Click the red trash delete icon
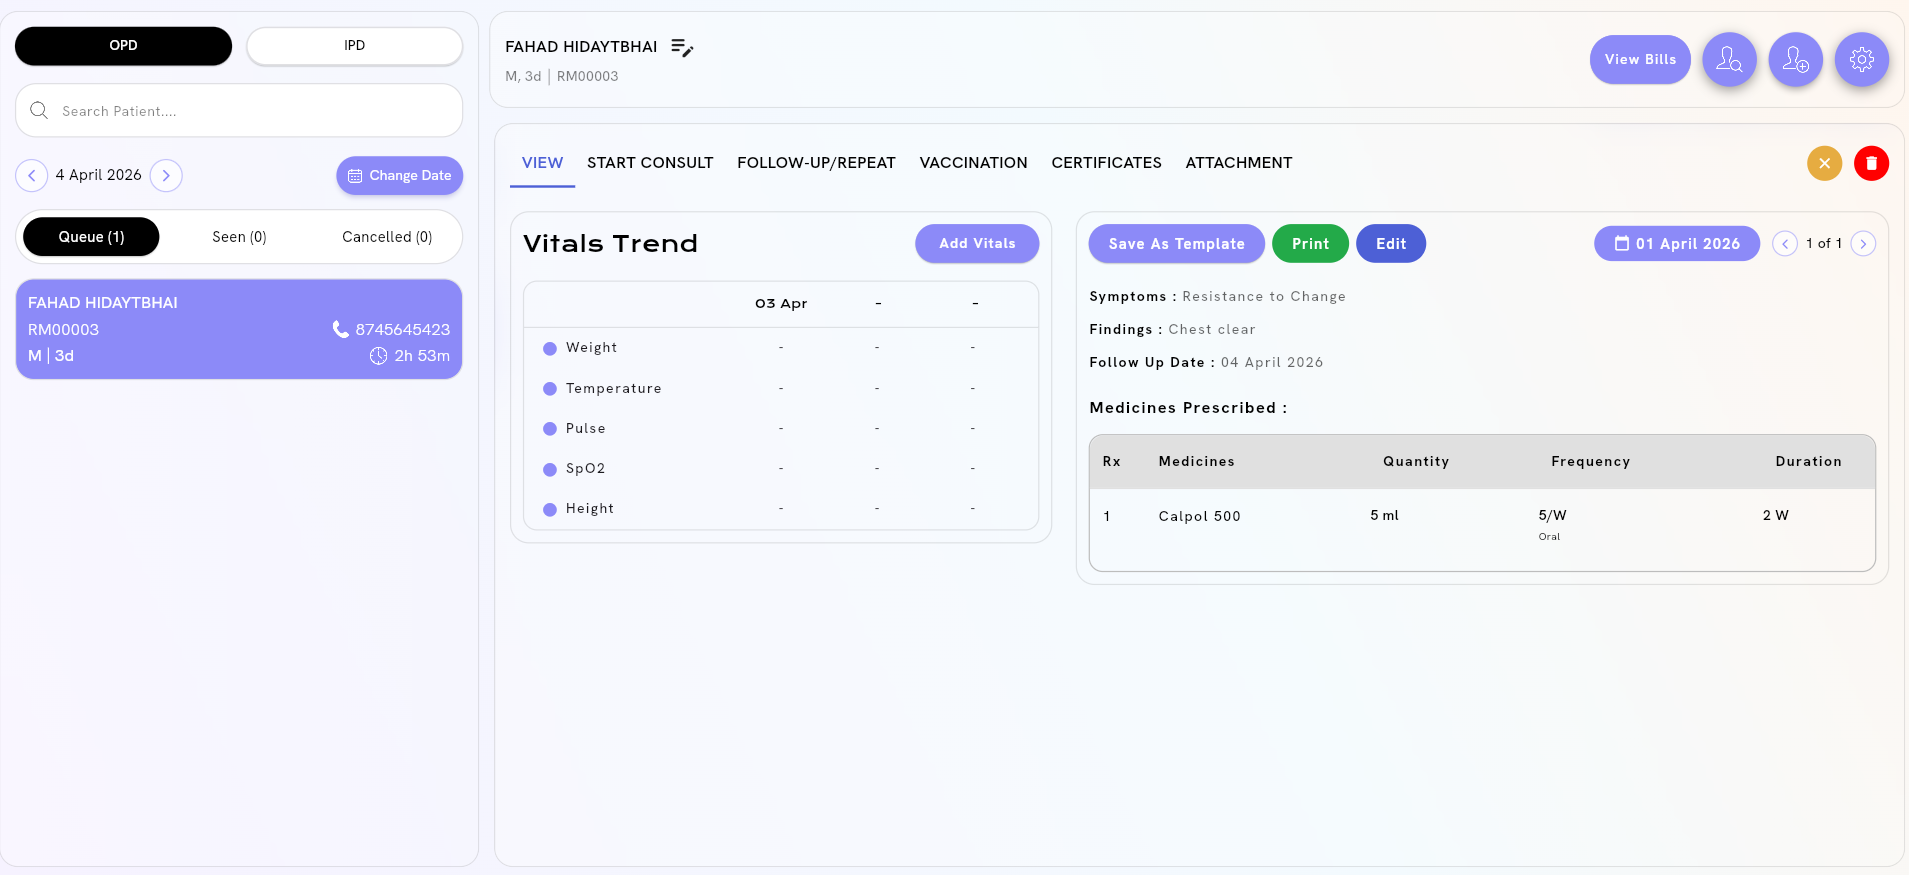1909x875 pixels. (1871, 163)
